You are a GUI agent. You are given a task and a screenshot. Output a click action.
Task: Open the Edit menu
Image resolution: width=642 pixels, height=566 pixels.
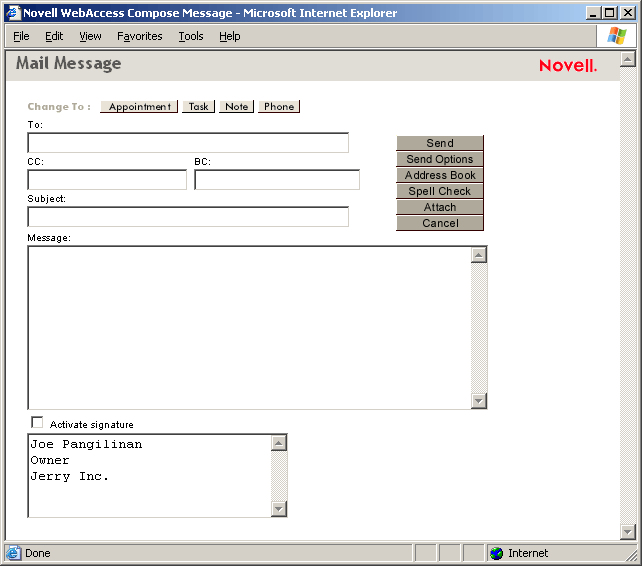click(x=54, y=36)
